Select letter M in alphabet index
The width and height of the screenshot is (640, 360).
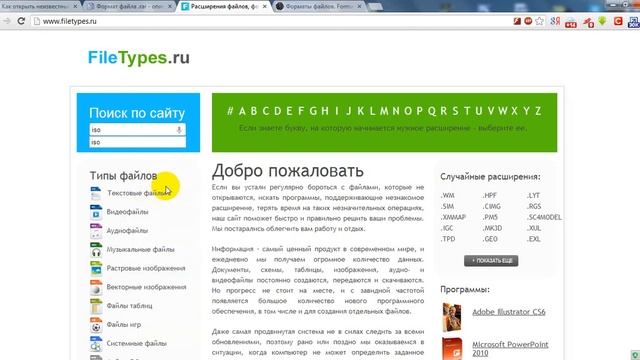coord(384,111)
